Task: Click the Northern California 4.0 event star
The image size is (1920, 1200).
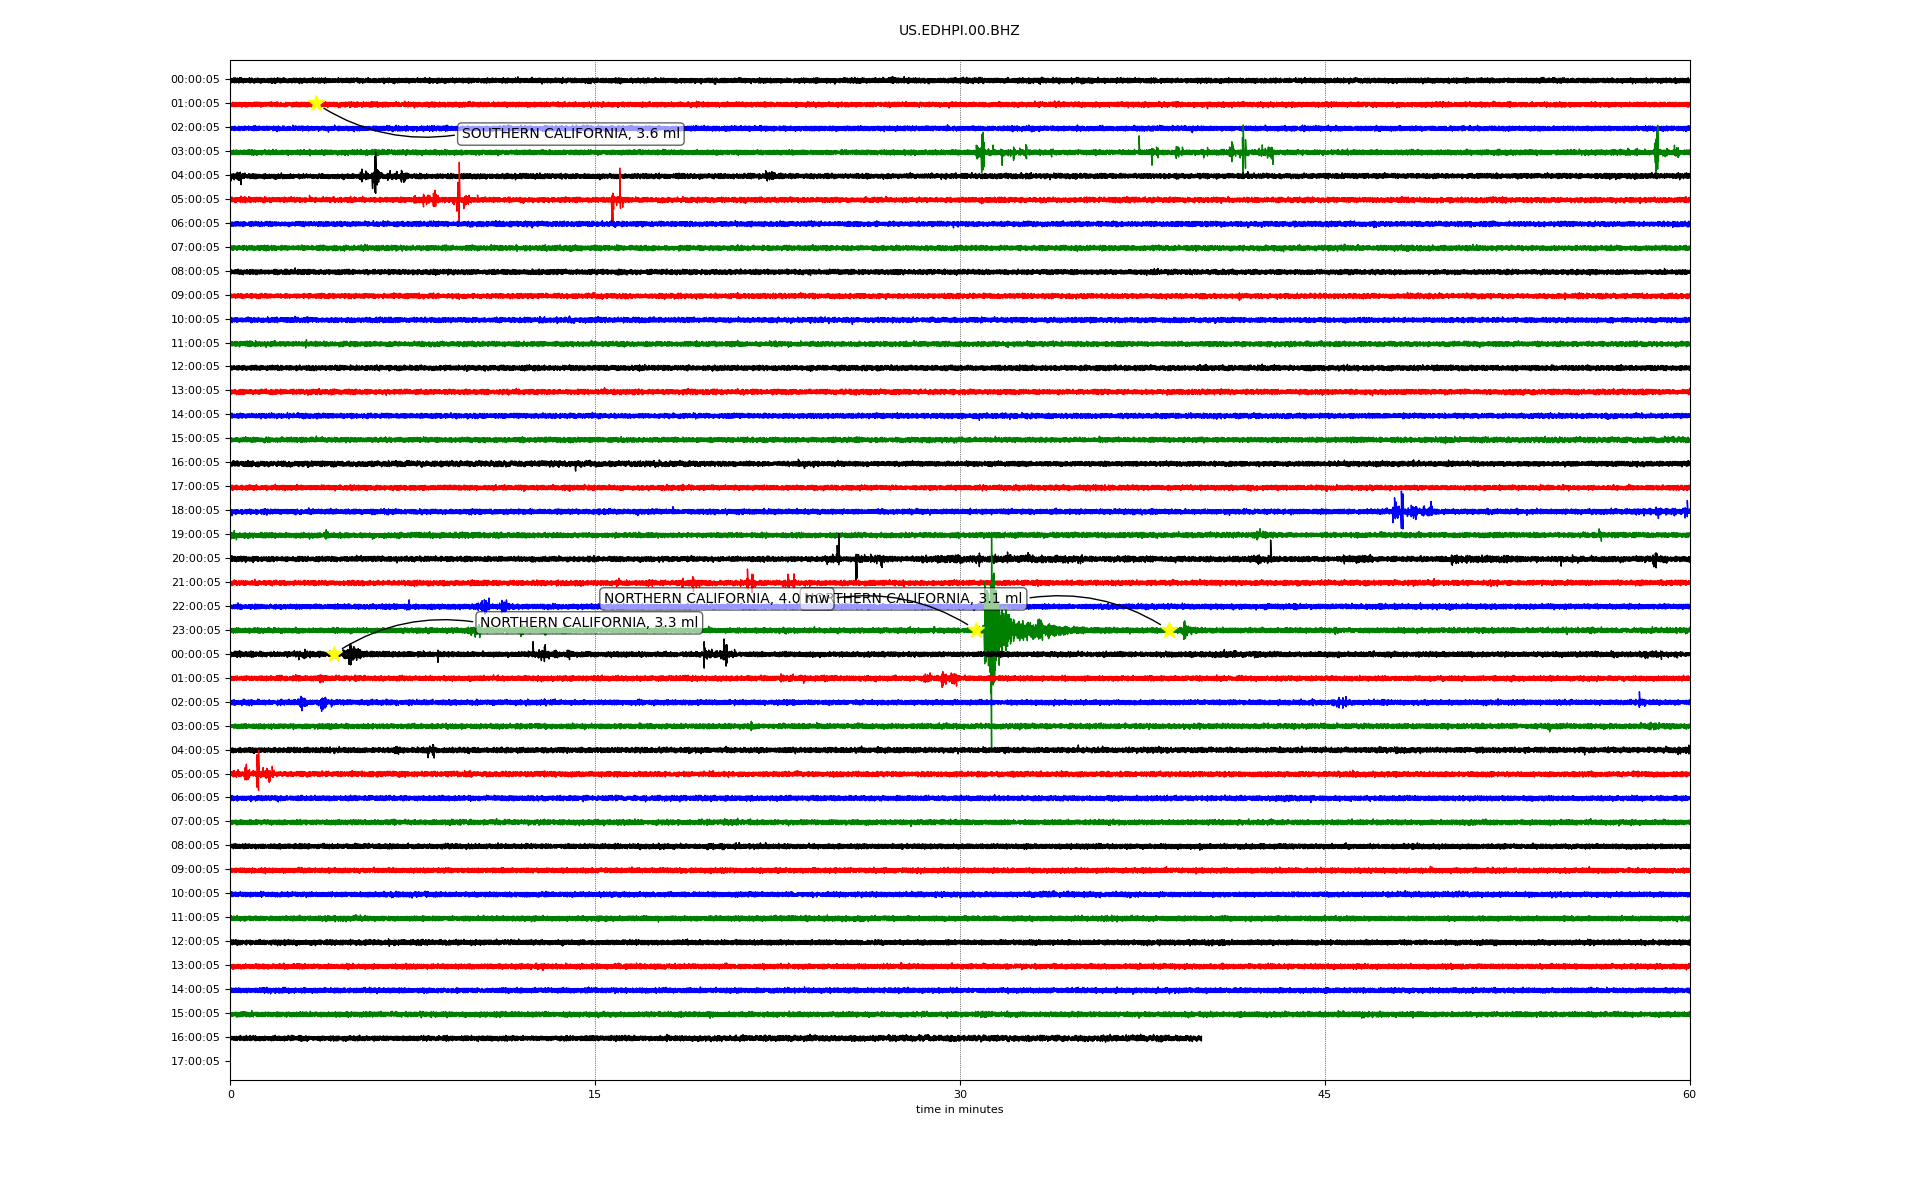Action: tap(976, 630)
